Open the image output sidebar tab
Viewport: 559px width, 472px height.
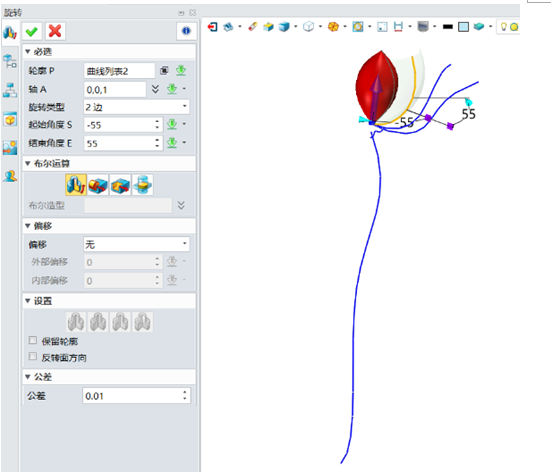click(10, 148)
